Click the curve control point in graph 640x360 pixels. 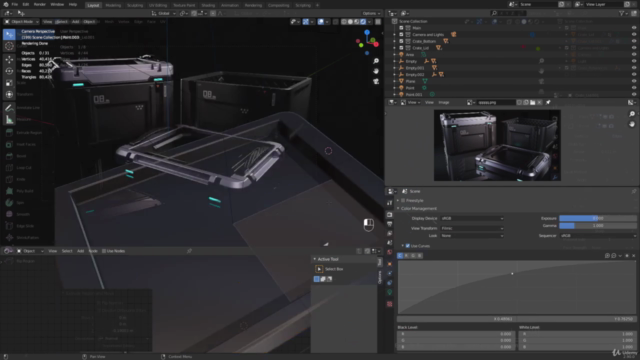pyautogui.click(x=512, y=273)
